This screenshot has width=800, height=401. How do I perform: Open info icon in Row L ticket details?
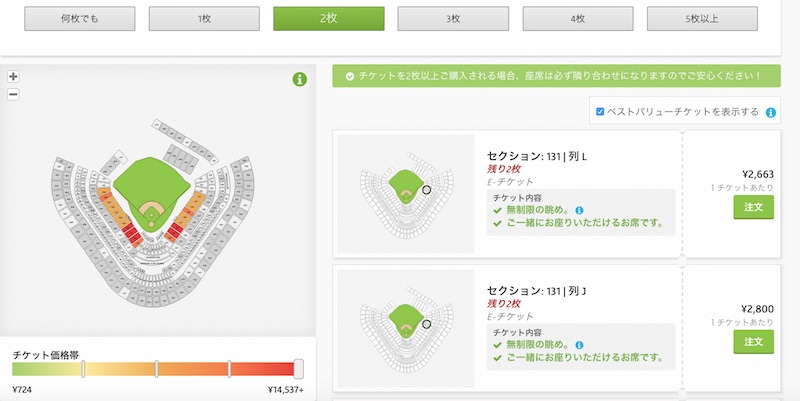[579, 210]
